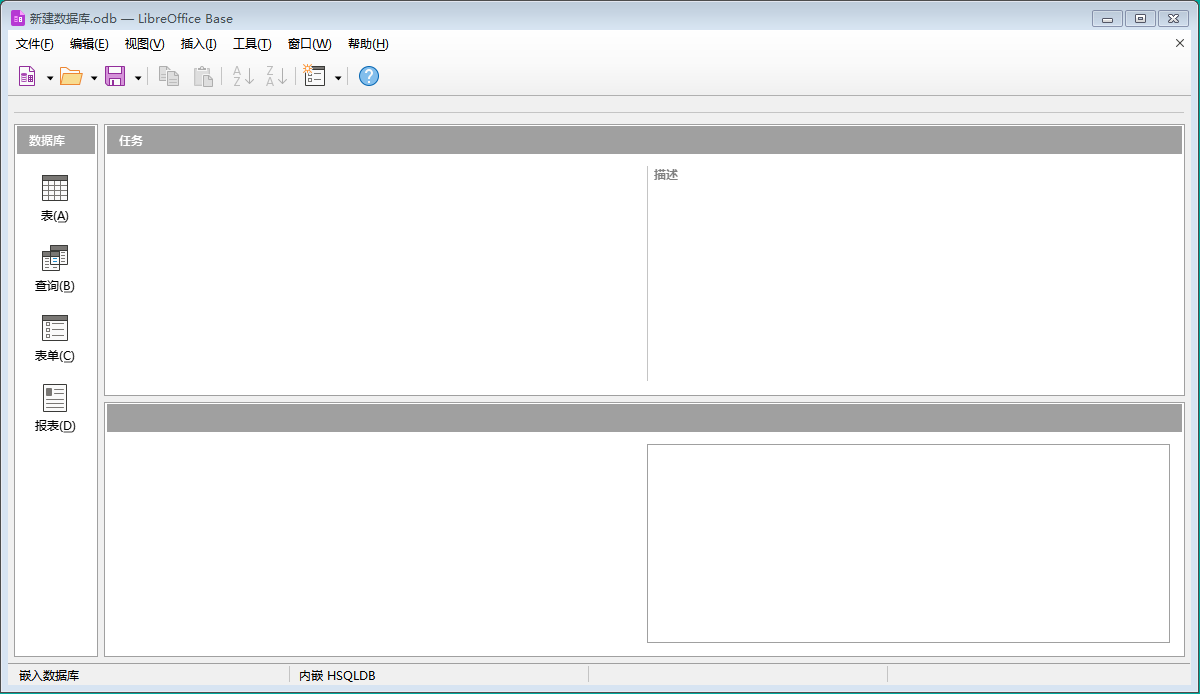Image resolution: width=1200 pixels, height=694 pixels.
Task: Expand dropdown arrow next to New icon
Action: point(50,77)
